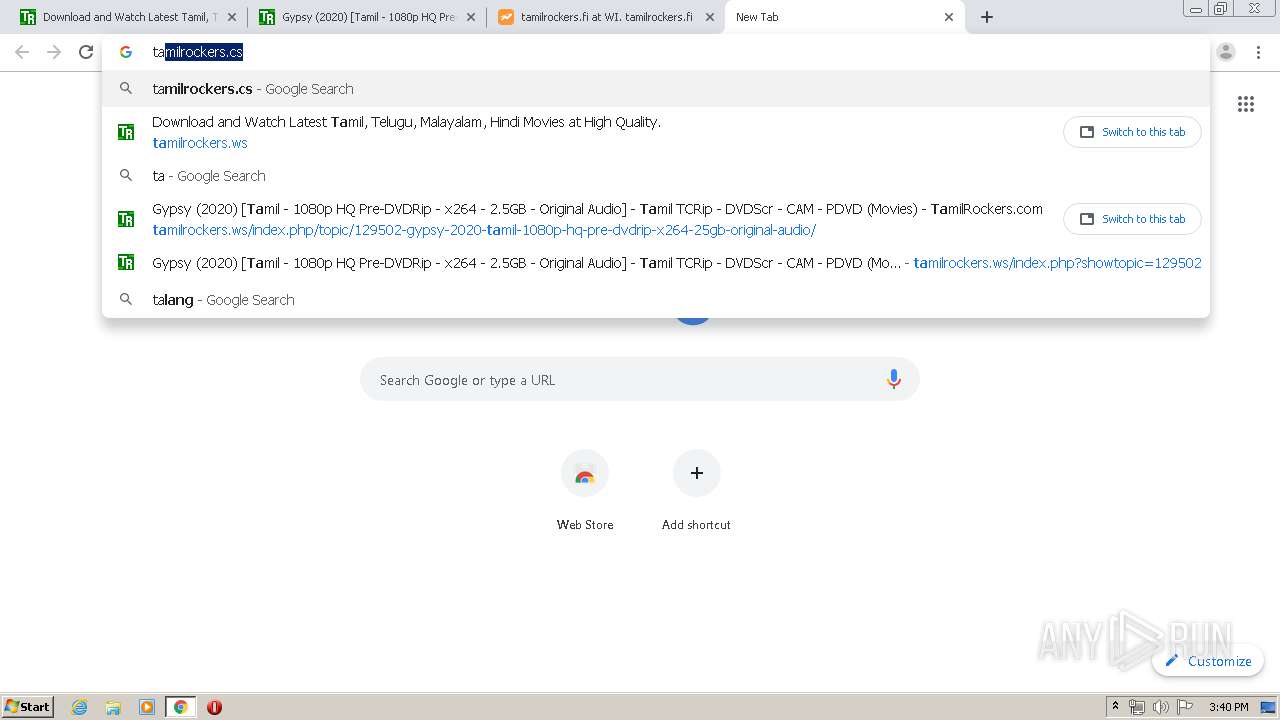Select the Chrome taskbar button
The width and height of the screenshot is (1280, 720).
coord(181,707)
